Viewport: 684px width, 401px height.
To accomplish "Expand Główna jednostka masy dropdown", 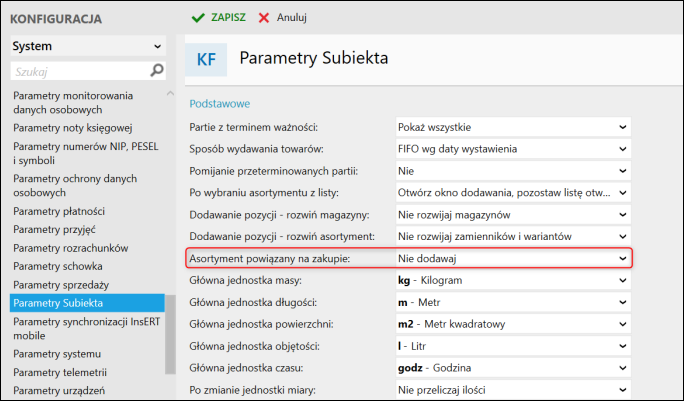I will point(512,280).
